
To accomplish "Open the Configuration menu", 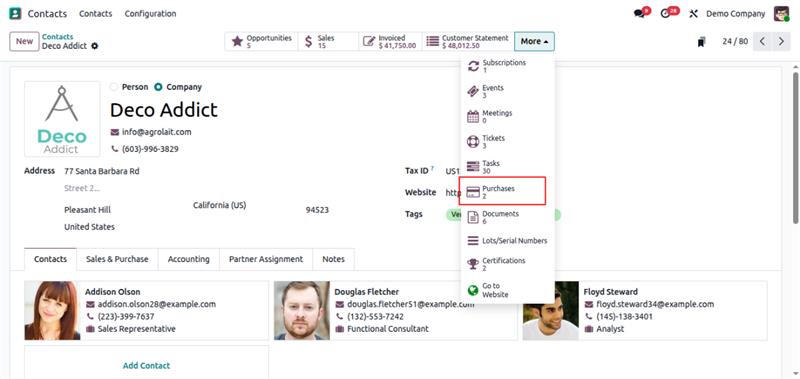I will [x=151, y=14].
